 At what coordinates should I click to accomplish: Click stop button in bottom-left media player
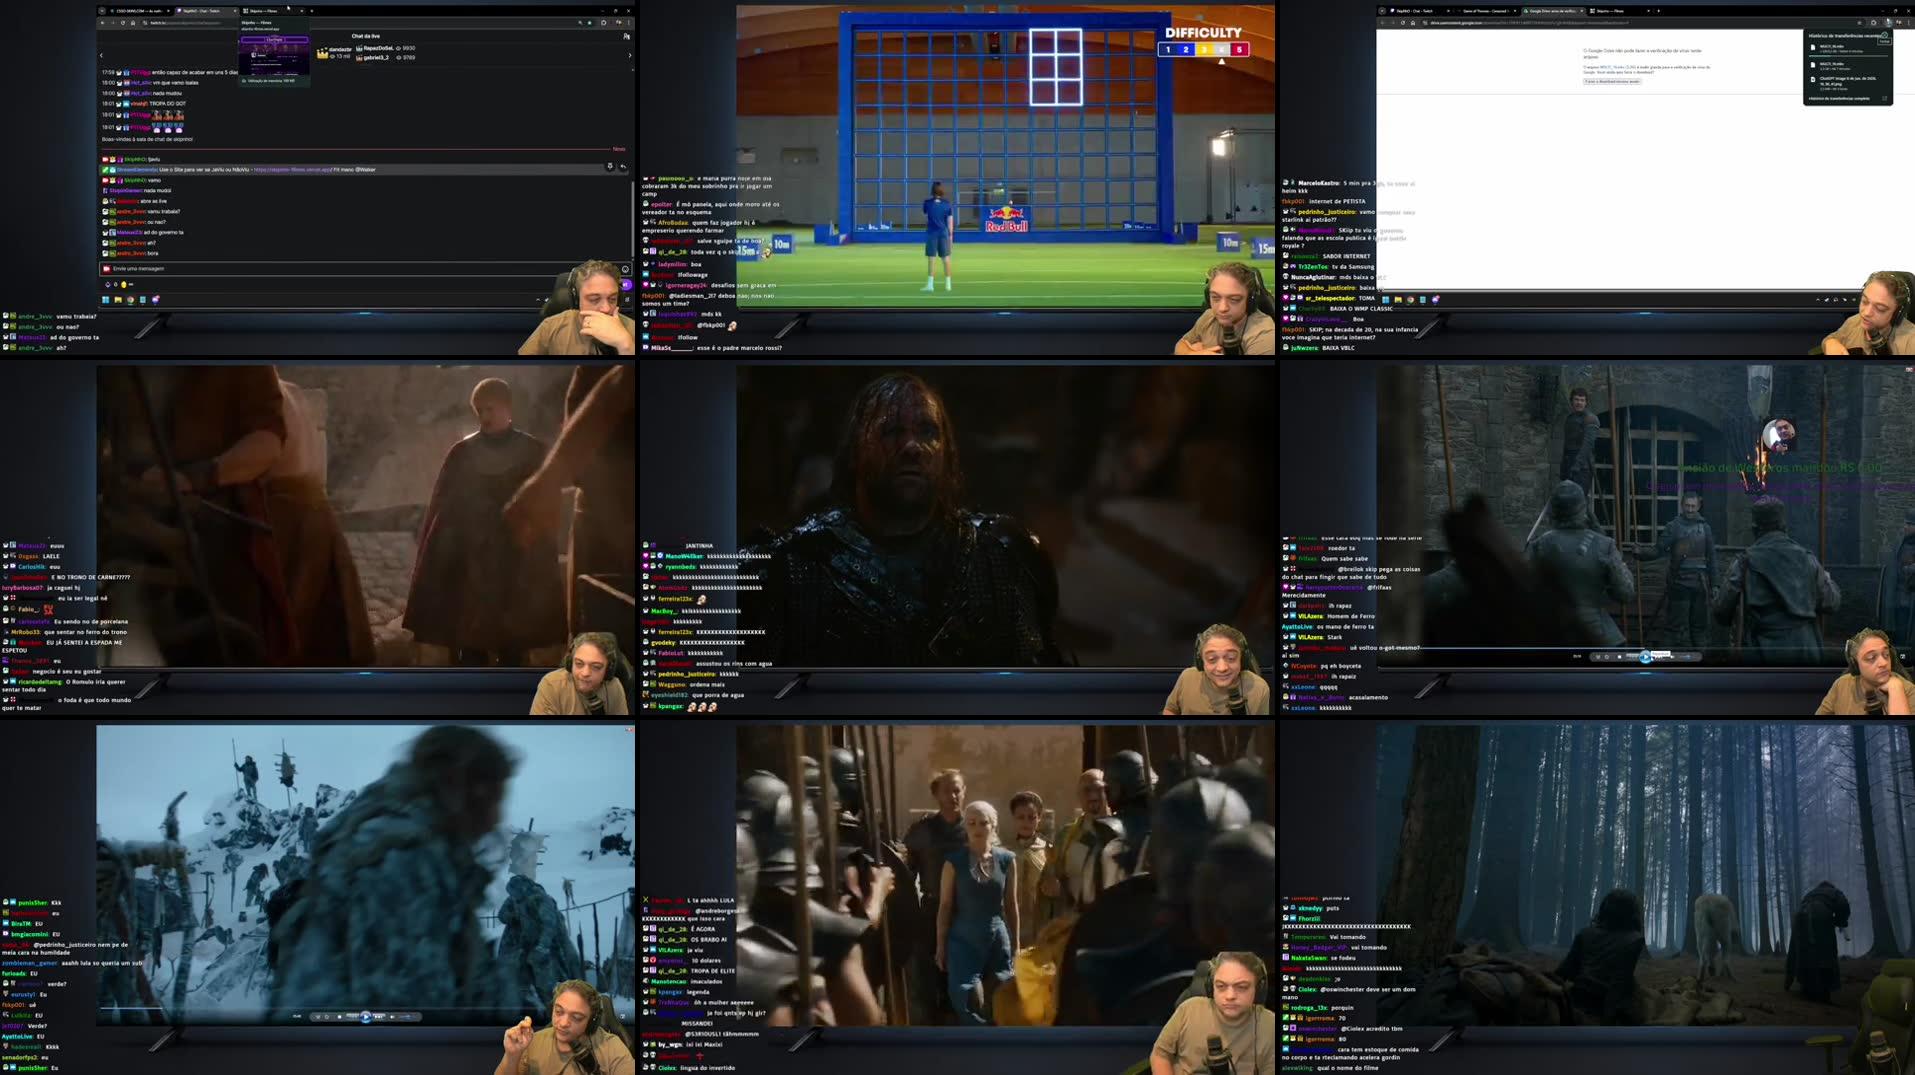[x=339, y=1017]
